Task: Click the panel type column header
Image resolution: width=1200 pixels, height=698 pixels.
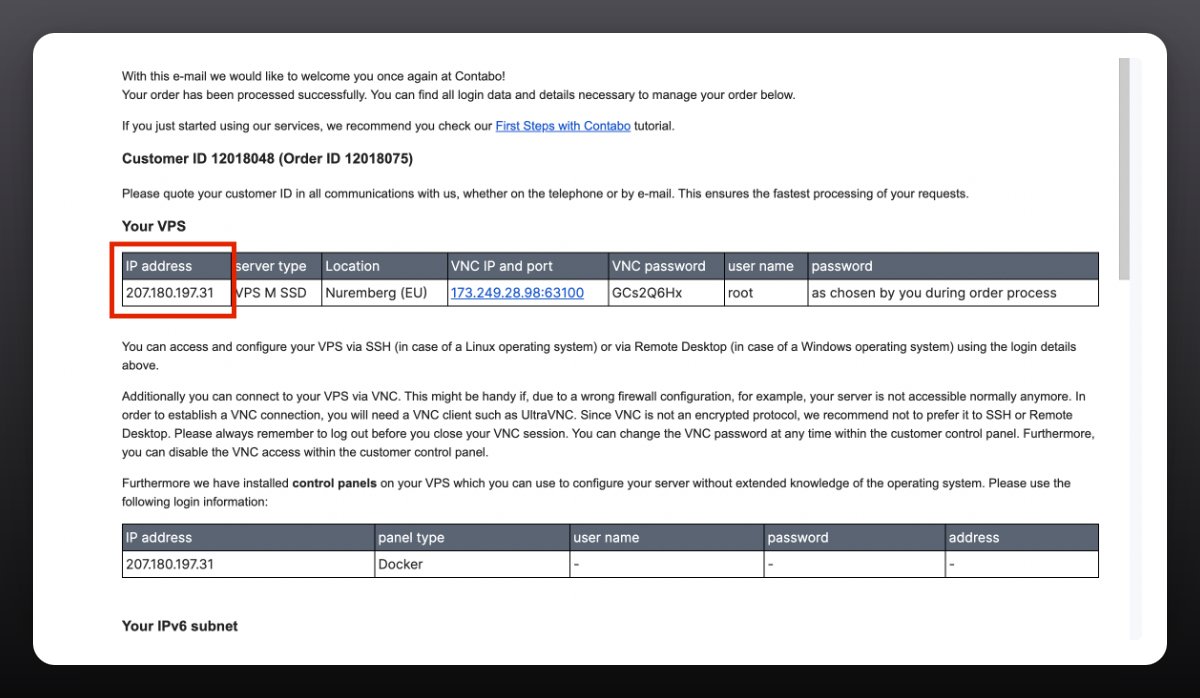Action: [x=411, y=537]
